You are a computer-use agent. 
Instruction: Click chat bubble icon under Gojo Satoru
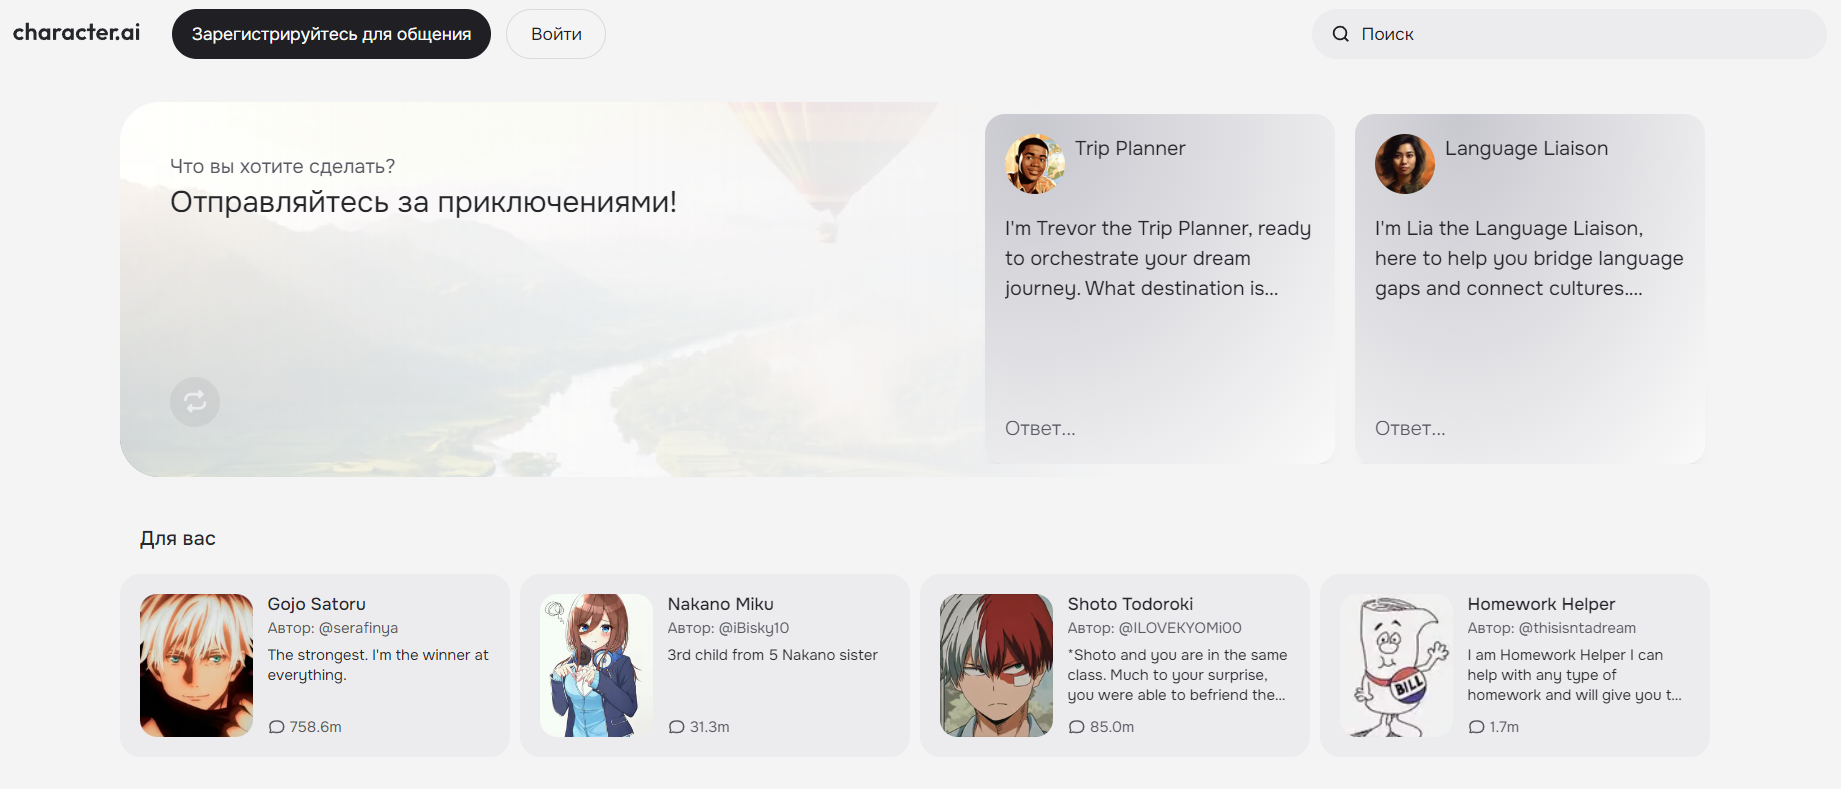(277, 727)
